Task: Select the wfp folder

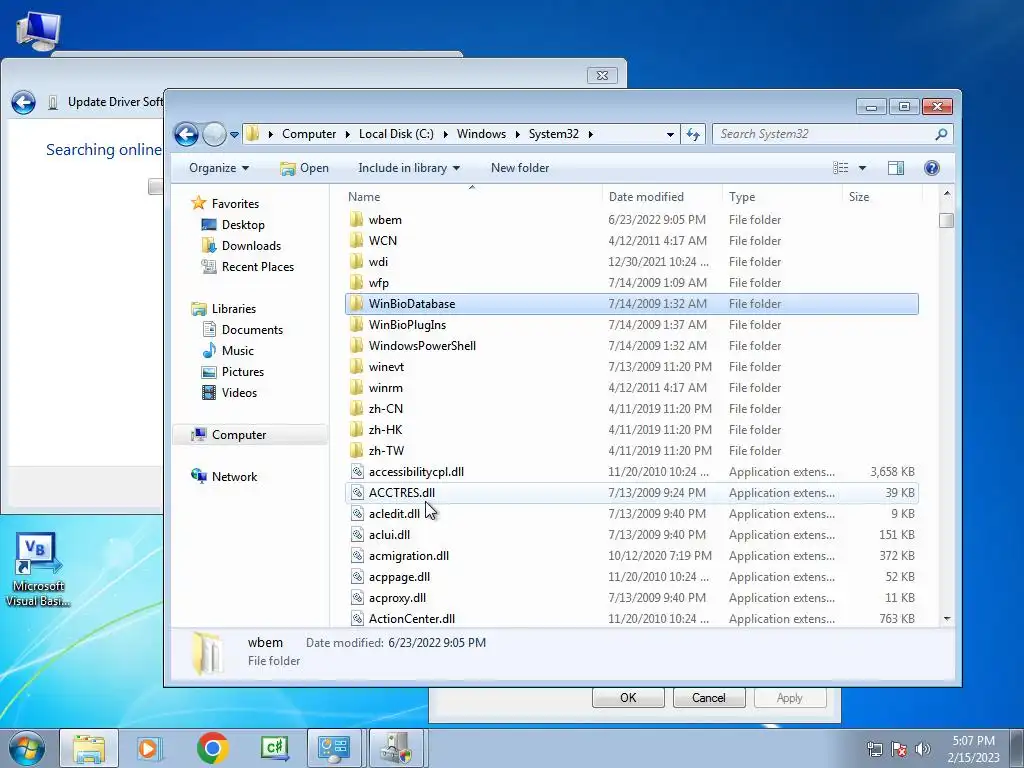Action: [379, 283]
